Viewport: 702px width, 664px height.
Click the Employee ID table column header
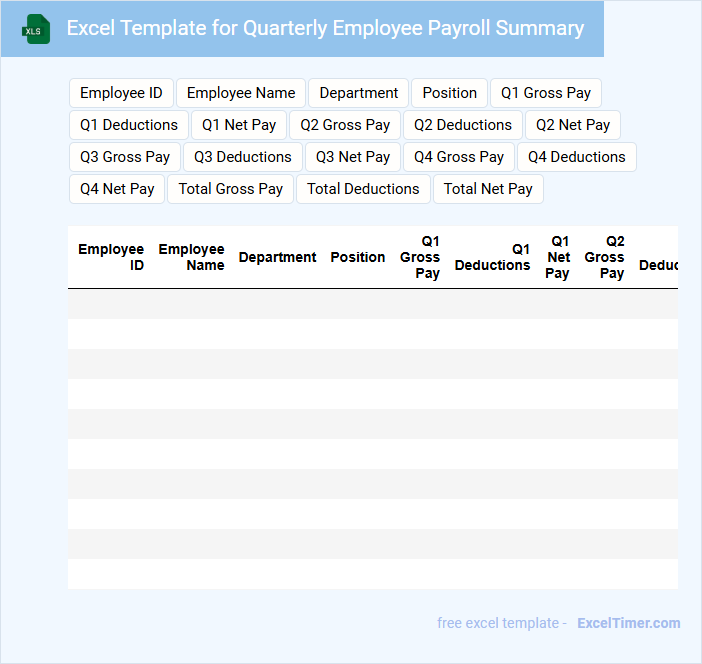pos(111,257)
